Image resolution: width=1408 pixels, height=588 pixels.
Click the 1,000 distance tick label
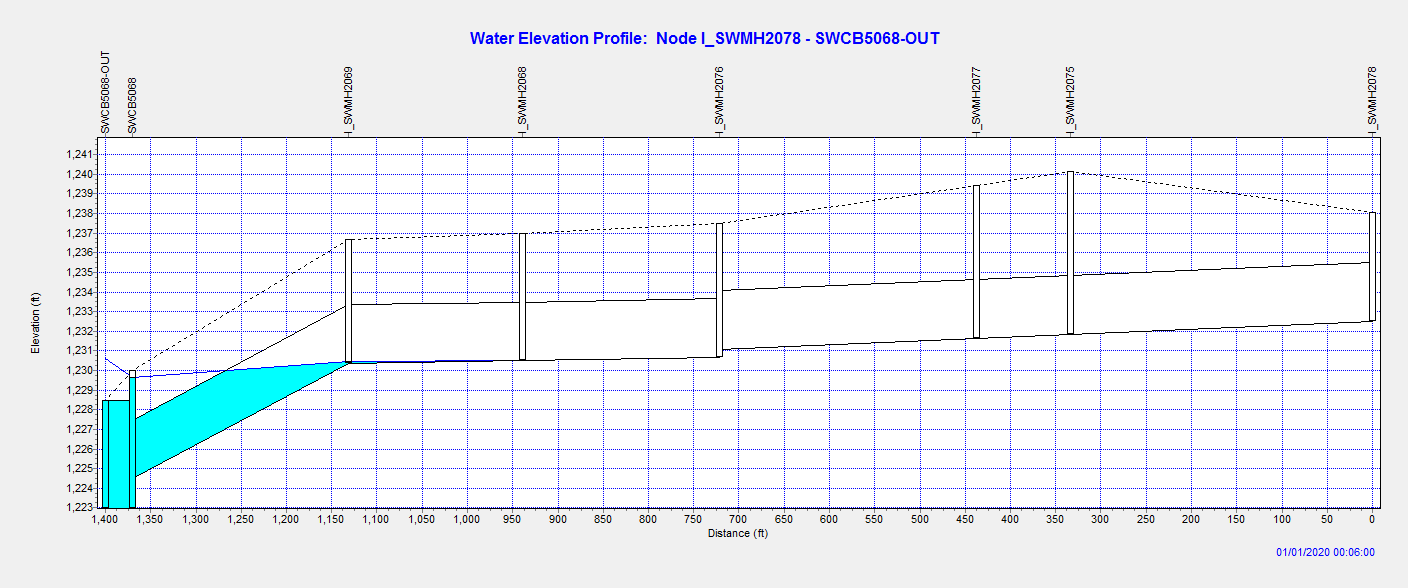(x=467, y=520)
